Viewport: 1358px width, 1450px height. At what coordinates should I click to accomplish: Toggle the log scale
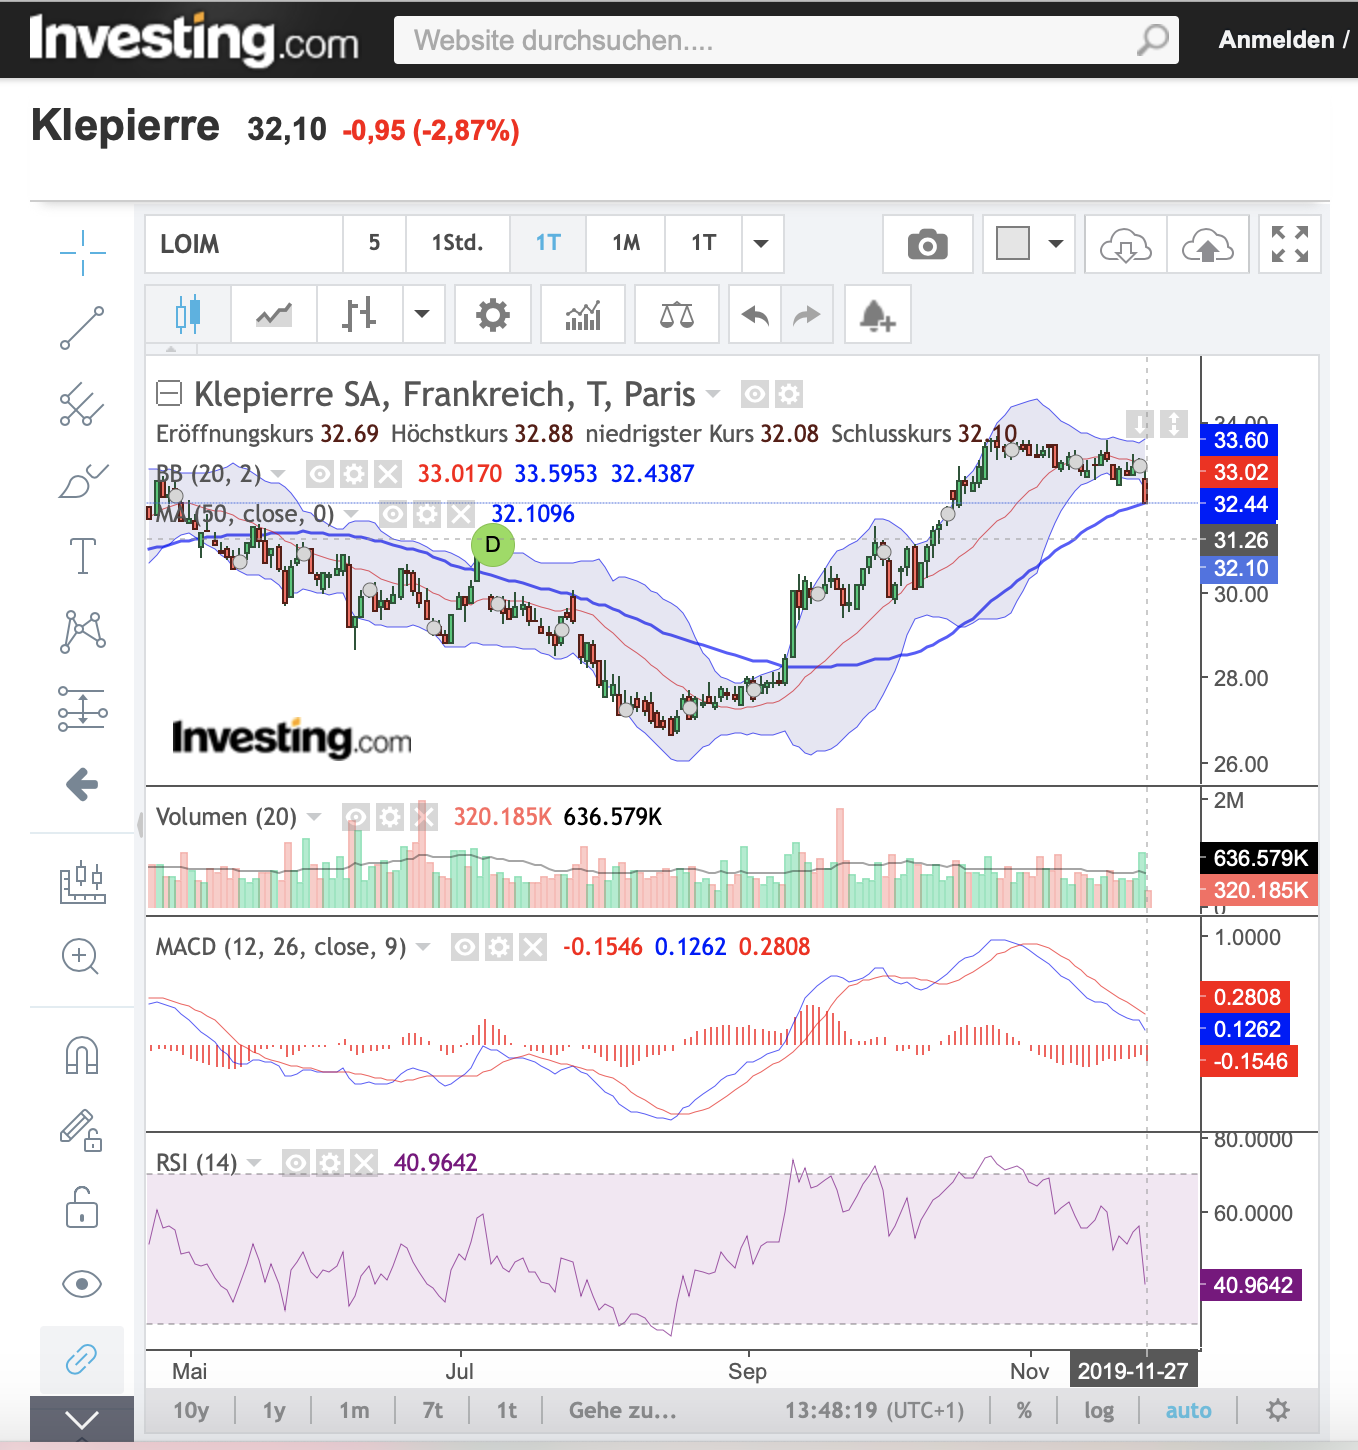tap(1099, 1410)
